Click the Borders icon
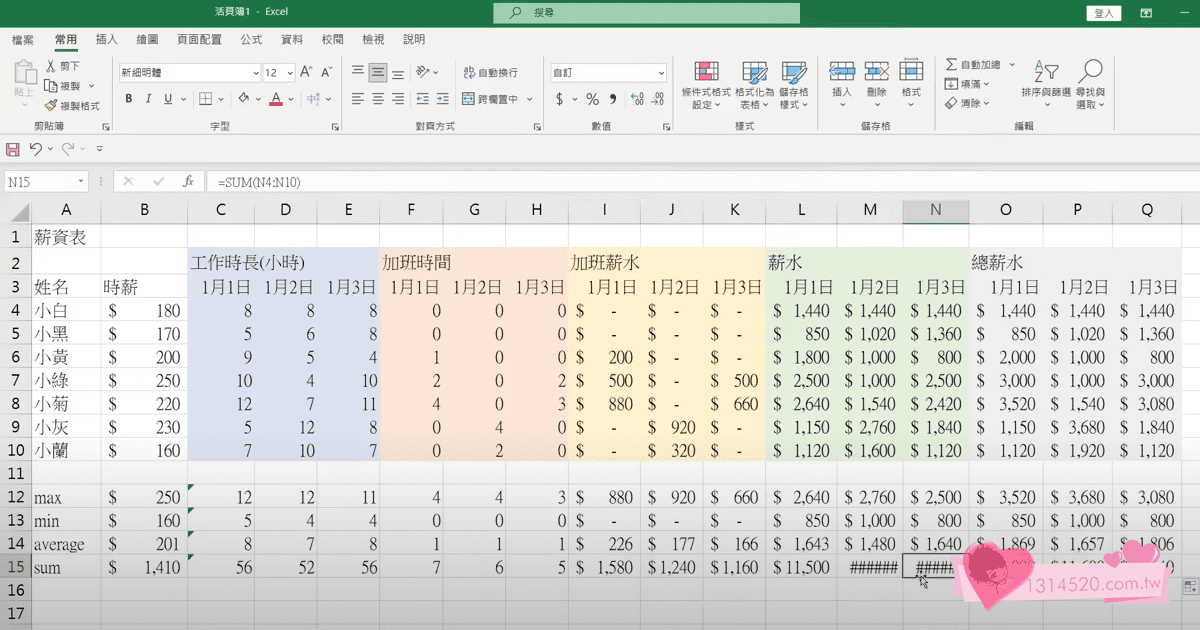The width and height of the screenshot is (1200, 630). click(205, 99)
